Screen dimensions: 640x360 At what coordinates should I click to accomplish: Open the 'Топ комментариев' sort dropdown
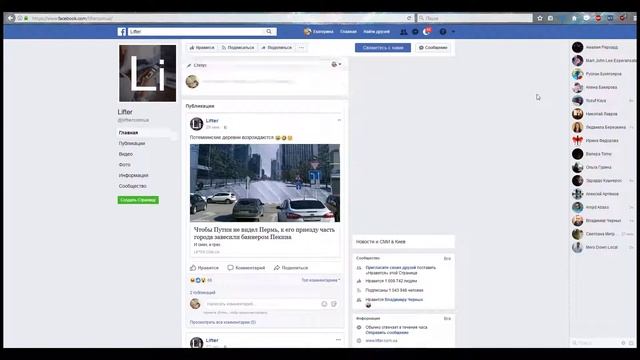pos(321,280)
